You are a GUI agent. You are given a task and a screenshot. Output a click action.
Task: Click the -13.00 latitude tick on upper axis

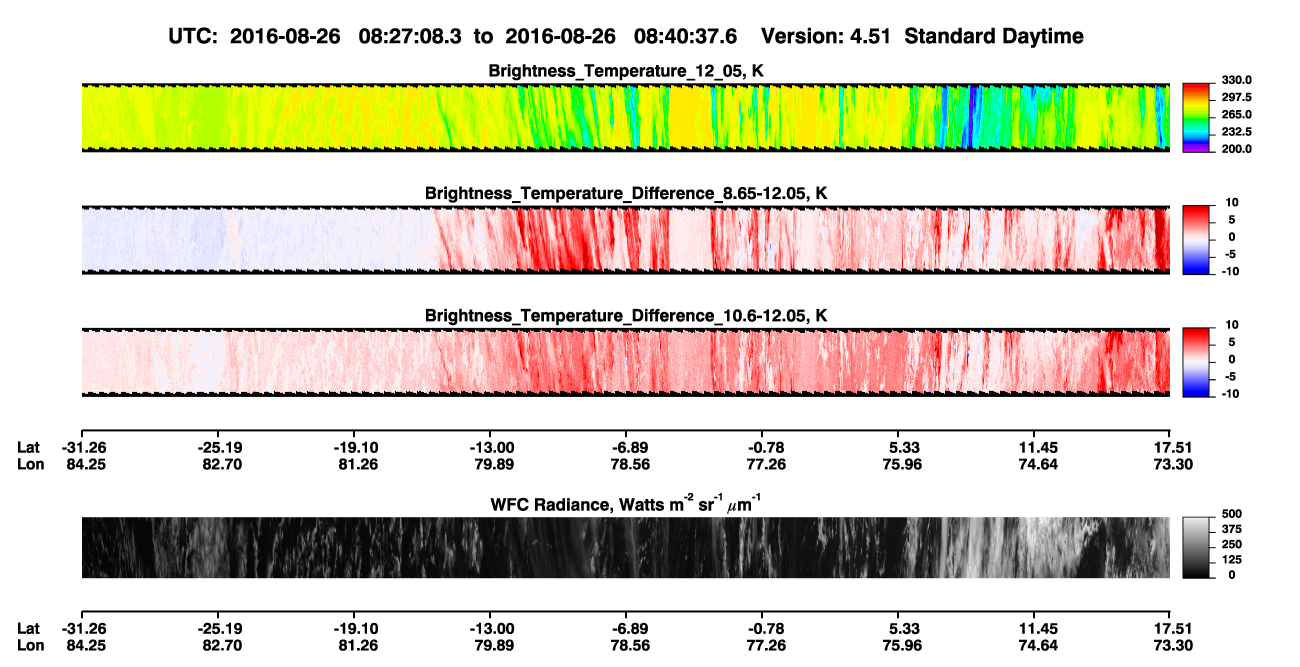489,448
